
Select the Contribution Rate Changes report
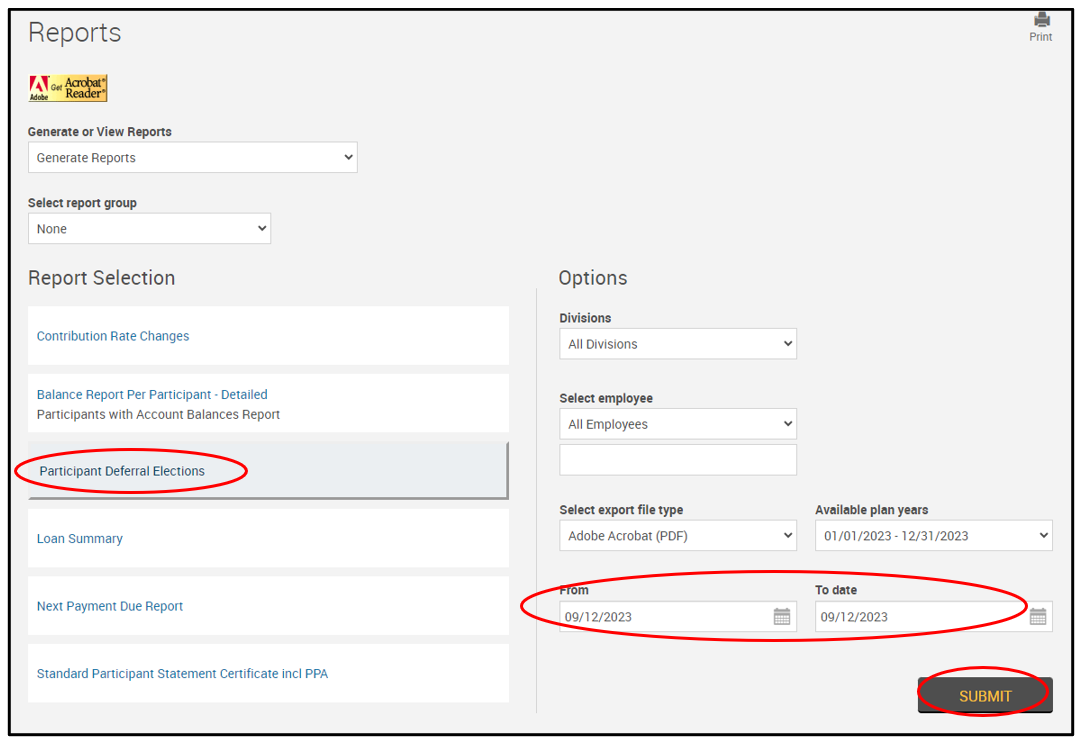click(113, 336)
